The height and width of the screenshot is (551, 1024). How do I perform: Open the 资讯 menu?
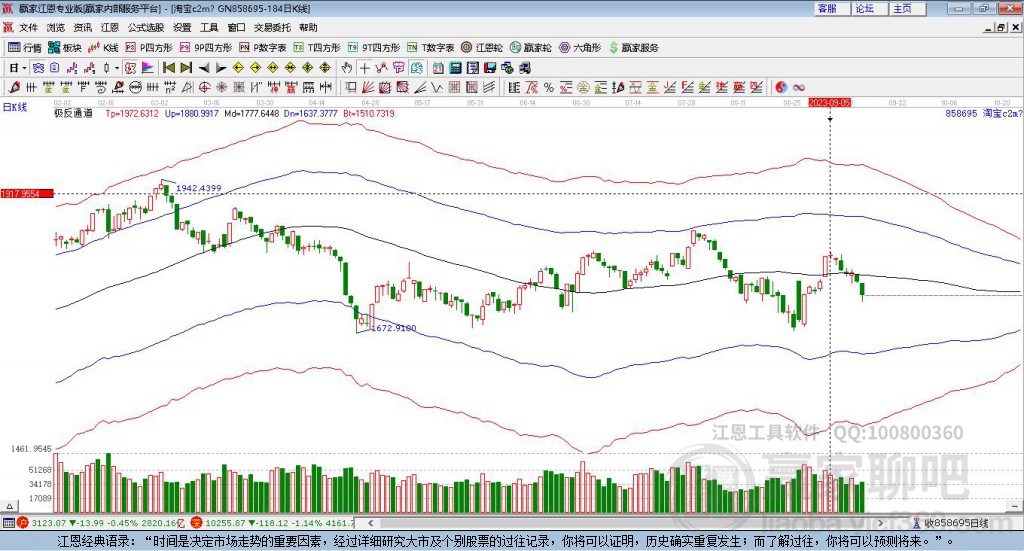(x=82, y=27)
